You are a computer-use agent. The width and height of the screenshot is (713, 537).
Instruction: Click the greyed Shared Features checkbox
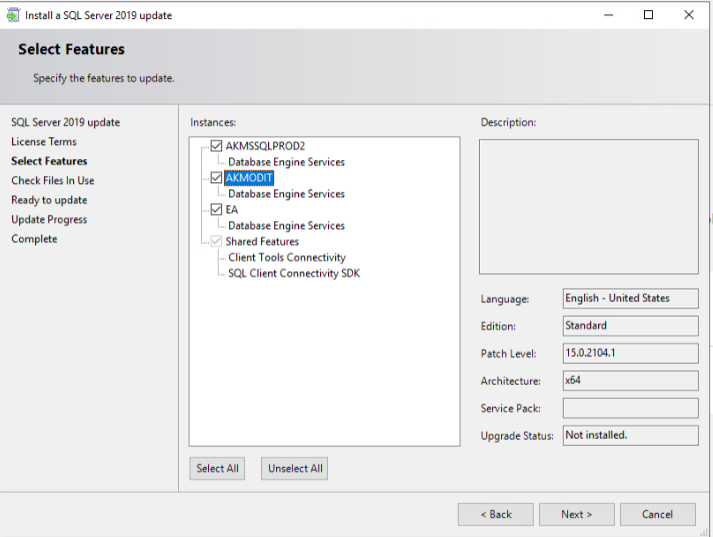(x=216, y=241)
